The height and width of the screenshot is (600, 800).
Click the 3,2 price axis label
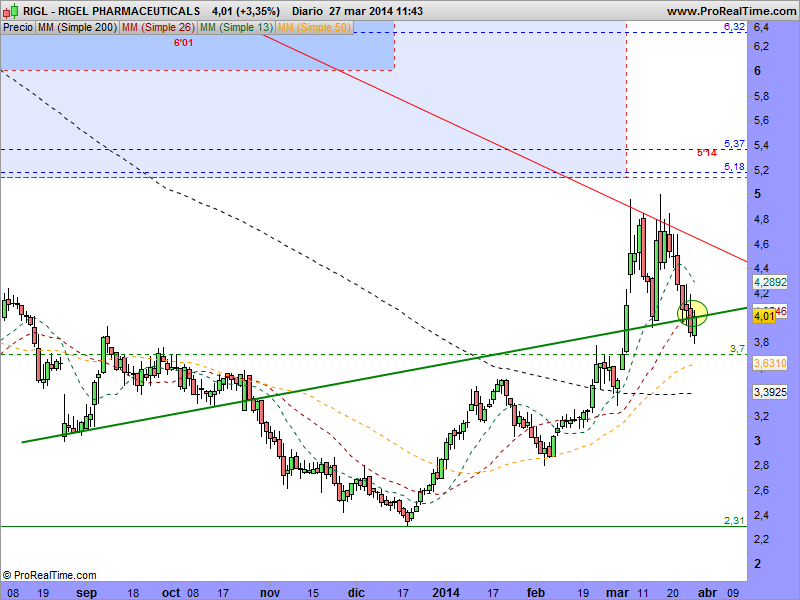(762, 416)
